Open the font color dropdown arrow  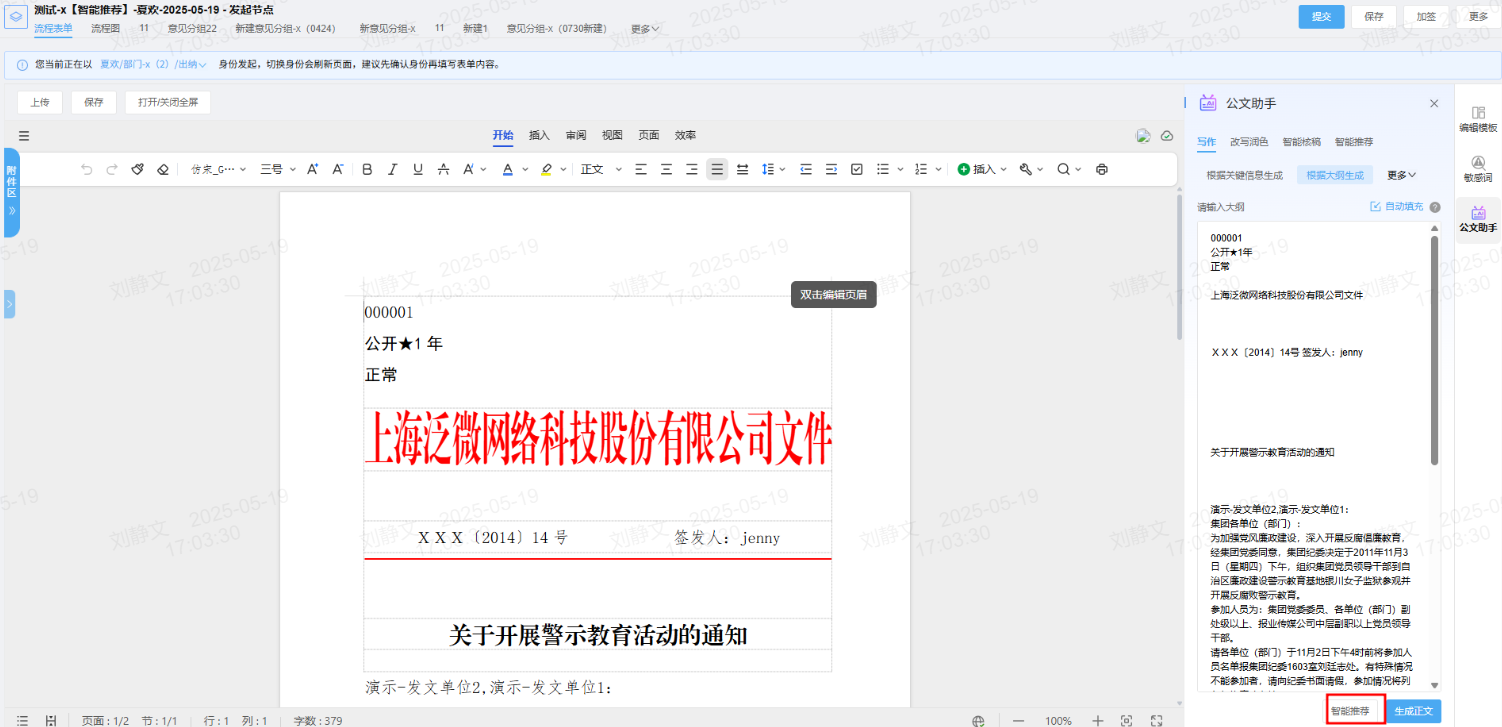524,169
